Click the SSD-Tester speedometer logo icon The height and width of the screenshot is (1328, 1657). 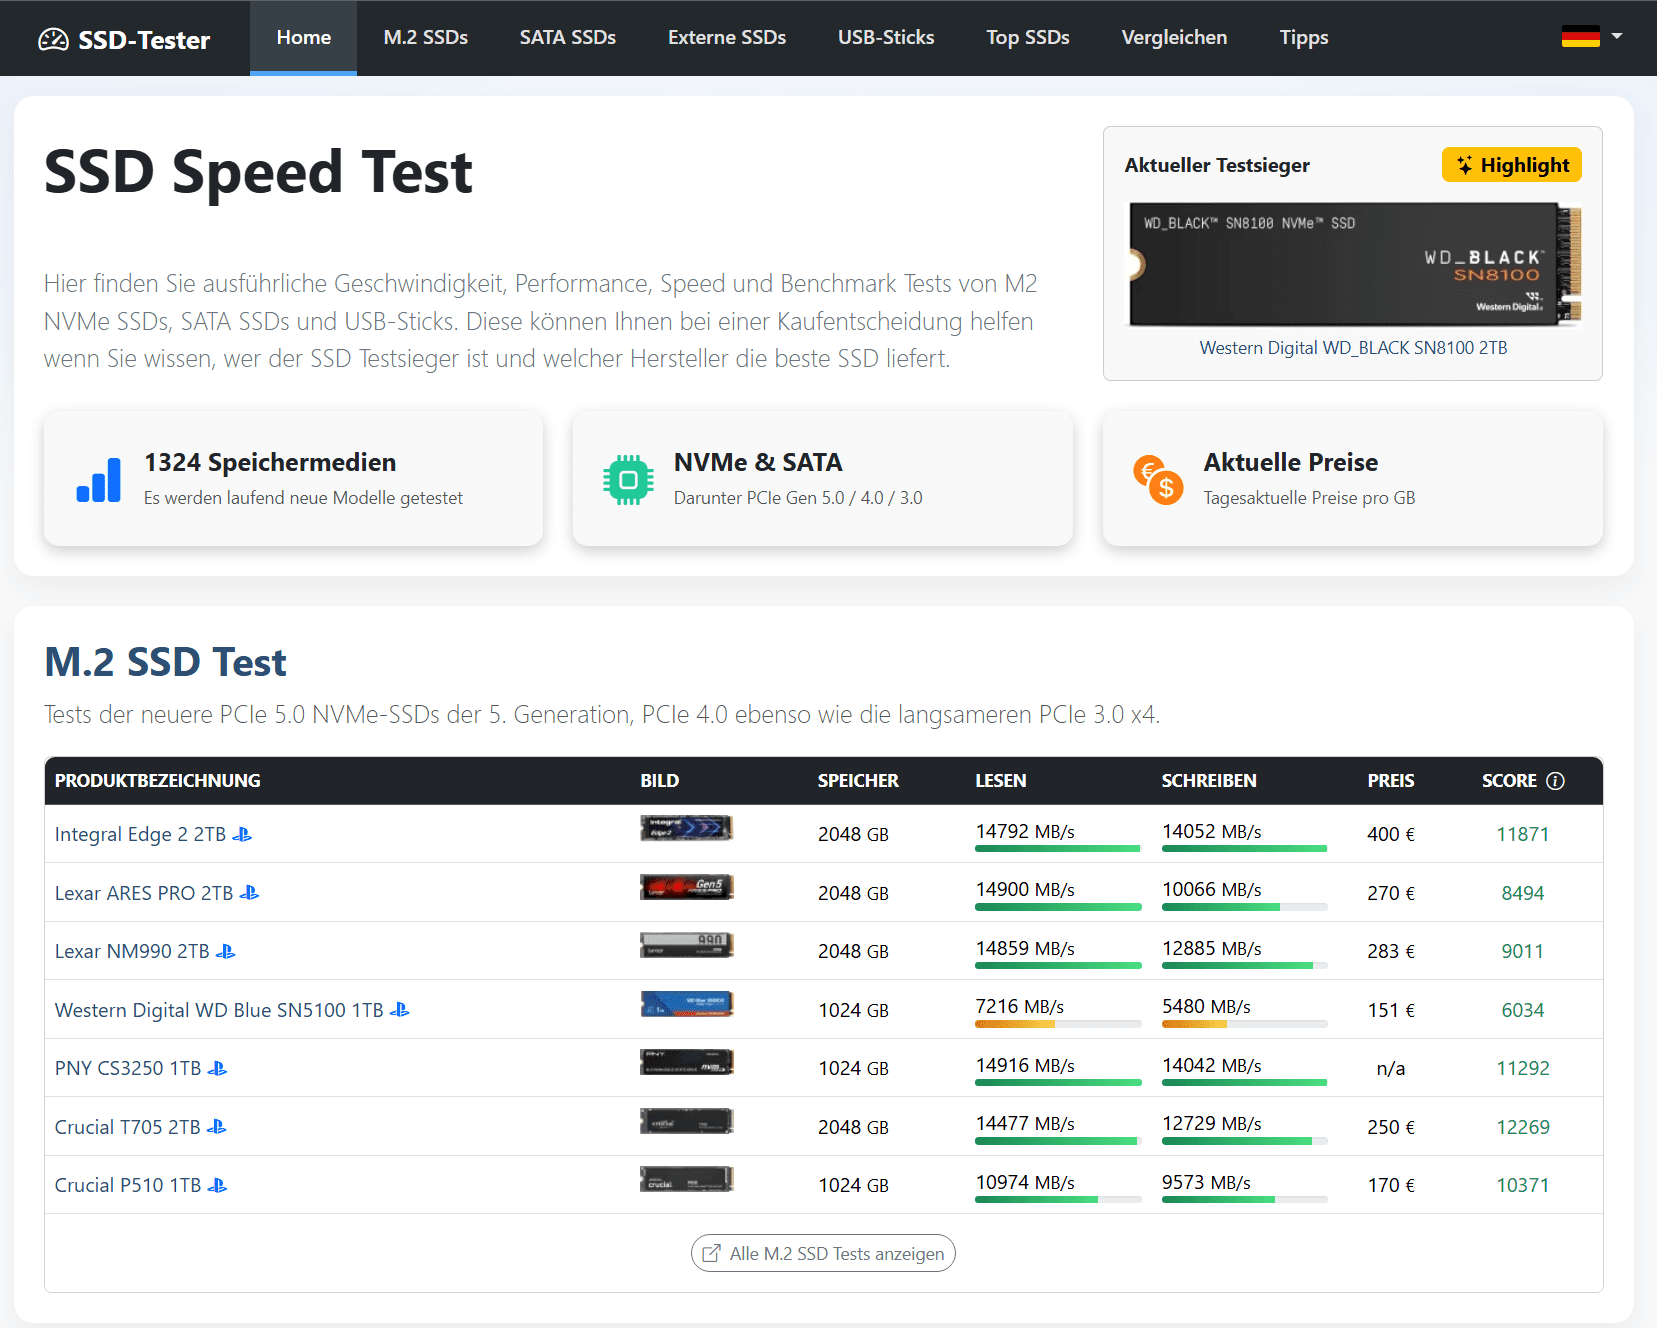[53, 40]
